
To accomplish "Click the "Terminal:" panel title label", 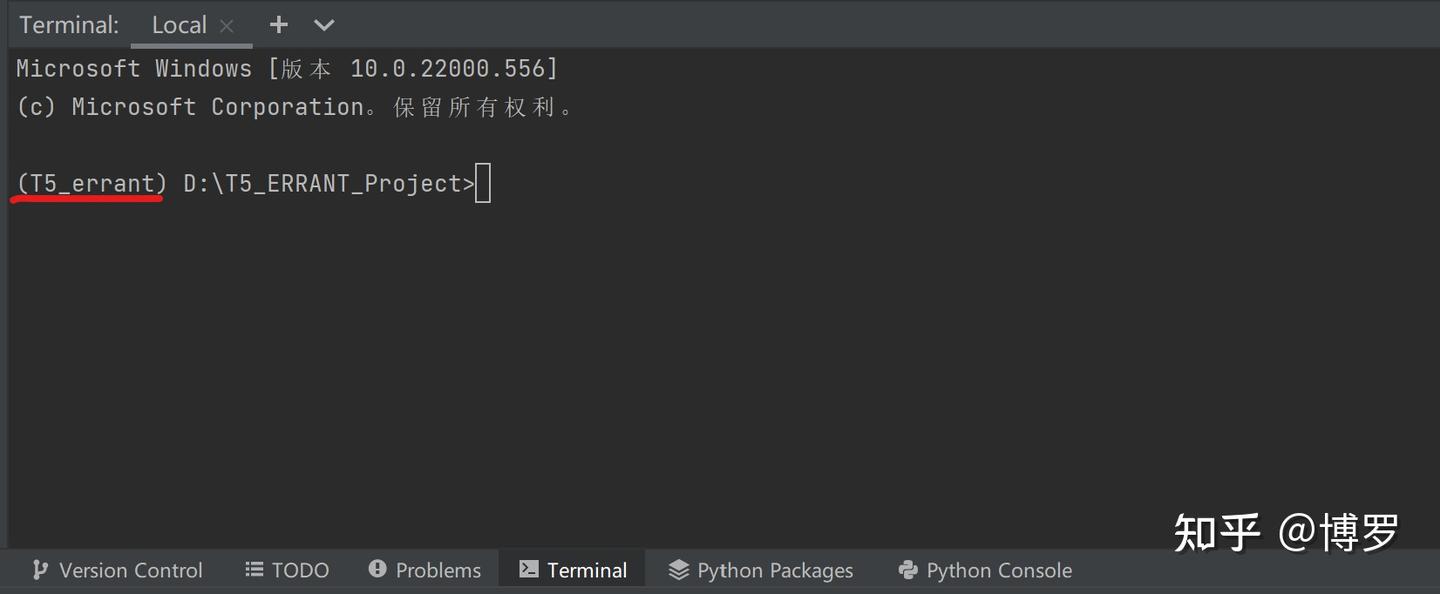I will (69, 25).
